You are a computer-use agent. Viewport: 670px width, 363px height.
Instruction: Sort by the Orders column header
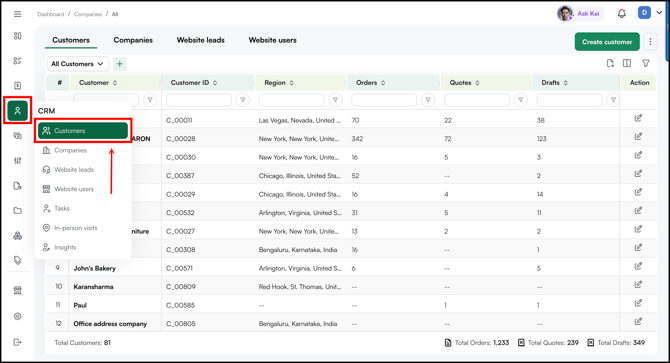[x=370, y=82]
